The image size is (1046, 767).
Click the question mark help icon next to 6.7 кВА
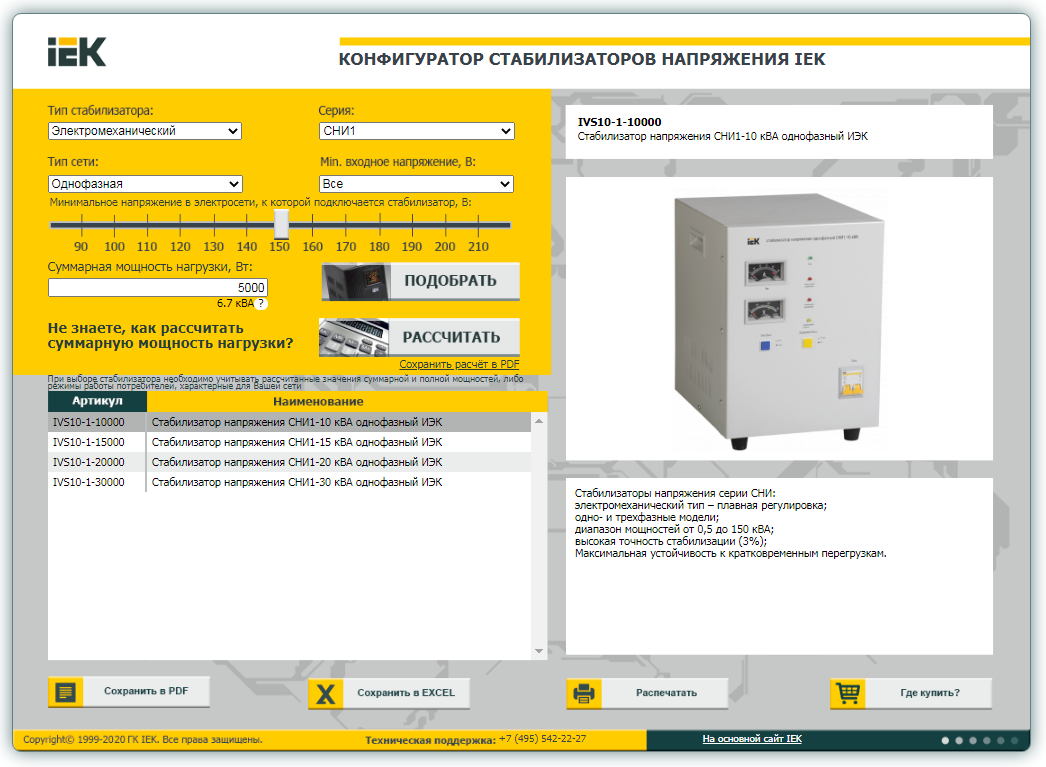(262, 303)
